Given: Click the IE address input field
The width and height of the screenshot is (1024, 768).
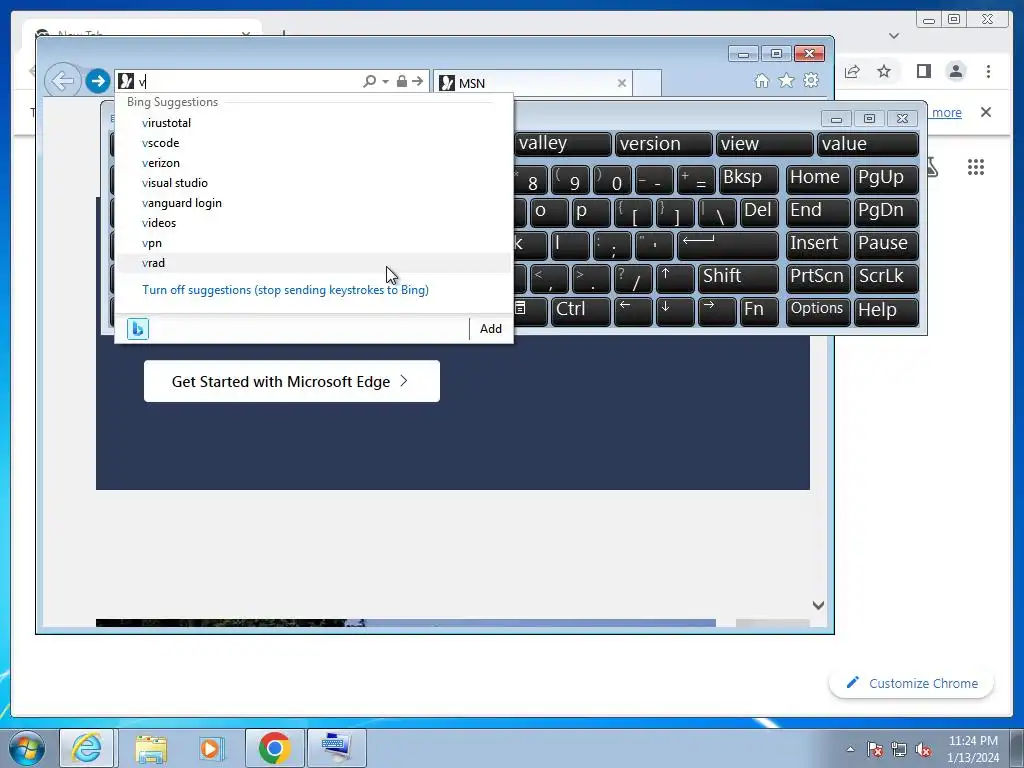Looking at the screenshot, I should tap(248, 82).
